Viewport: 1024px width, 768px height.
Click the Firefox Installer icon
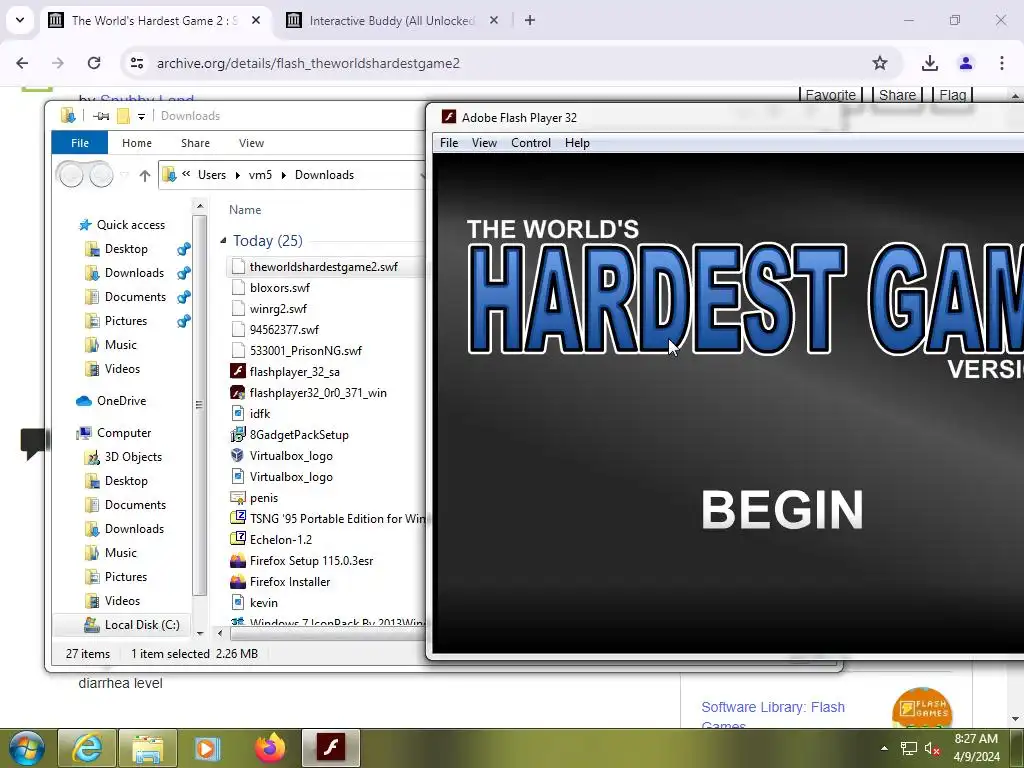pos(238,581)
